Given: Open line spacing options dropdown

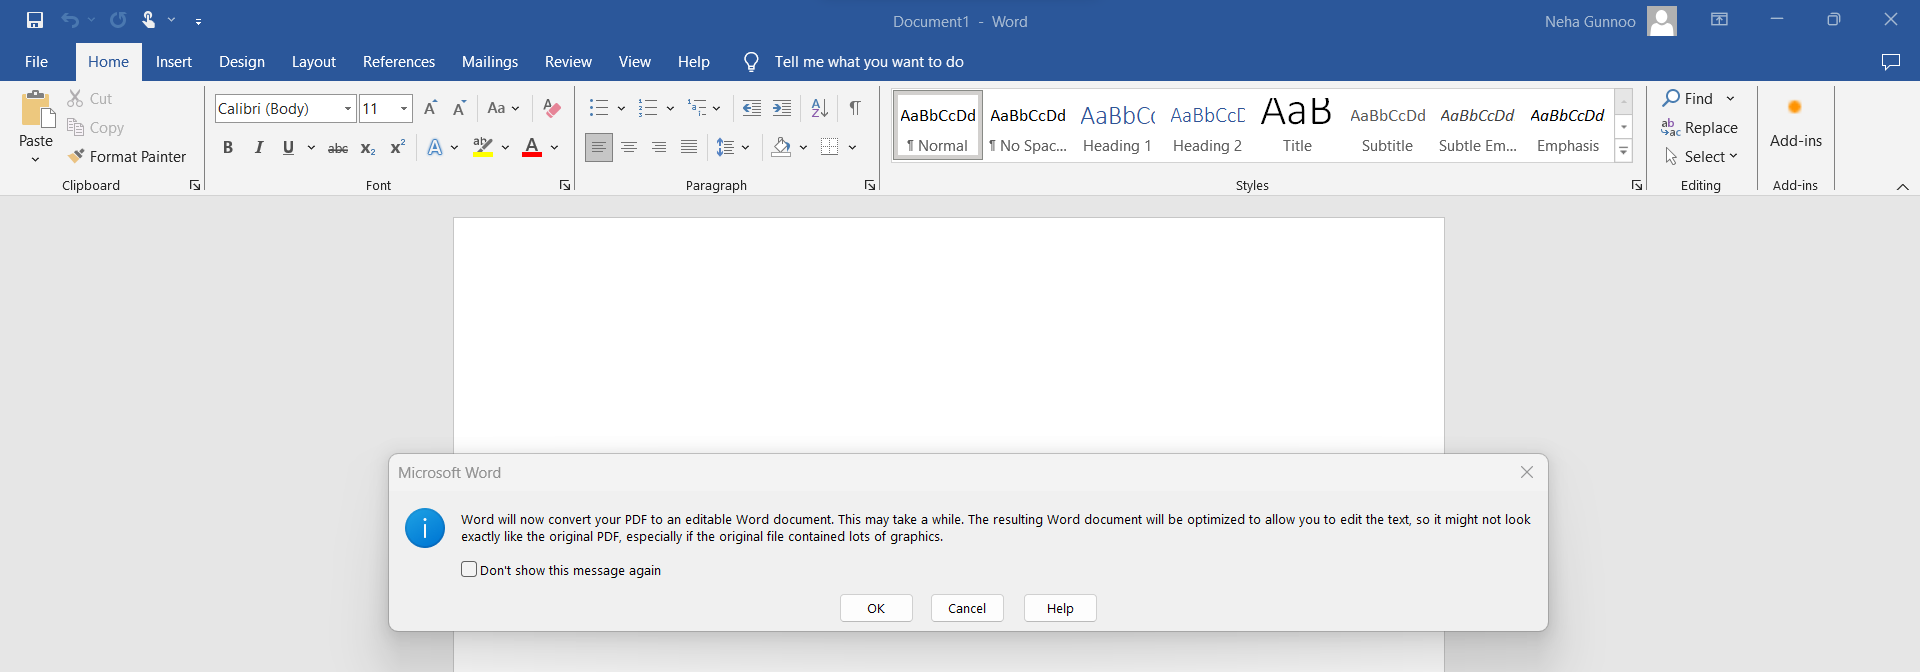Looking at the screenshot, I should (x=746, y=148).
